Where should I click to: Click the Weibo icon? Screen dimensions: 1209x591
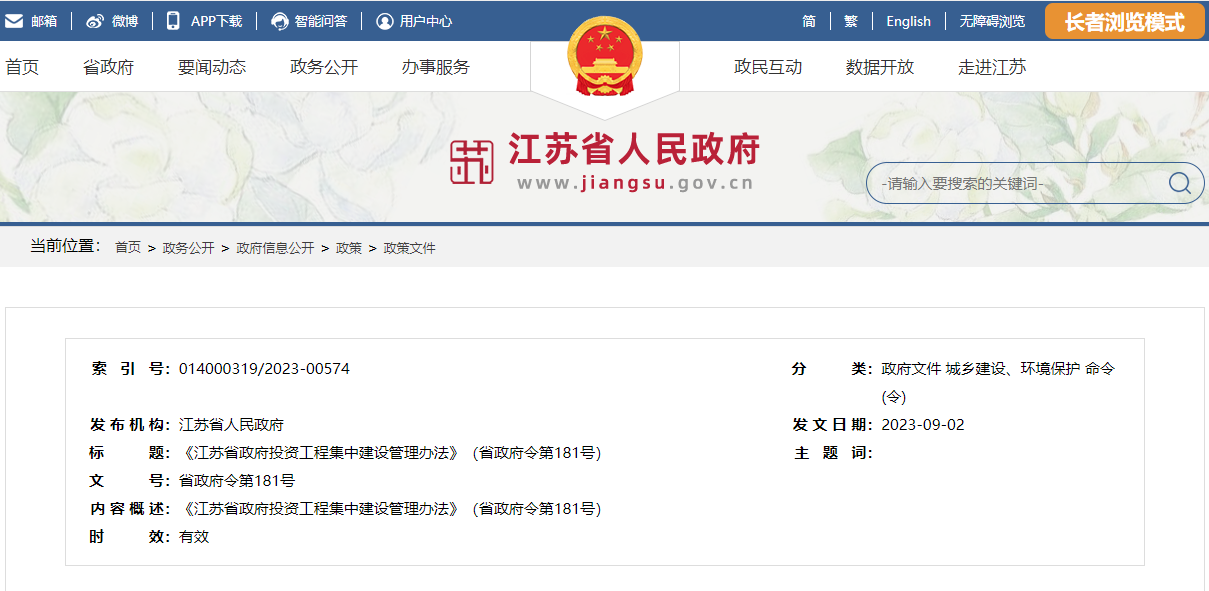point(95,21)
